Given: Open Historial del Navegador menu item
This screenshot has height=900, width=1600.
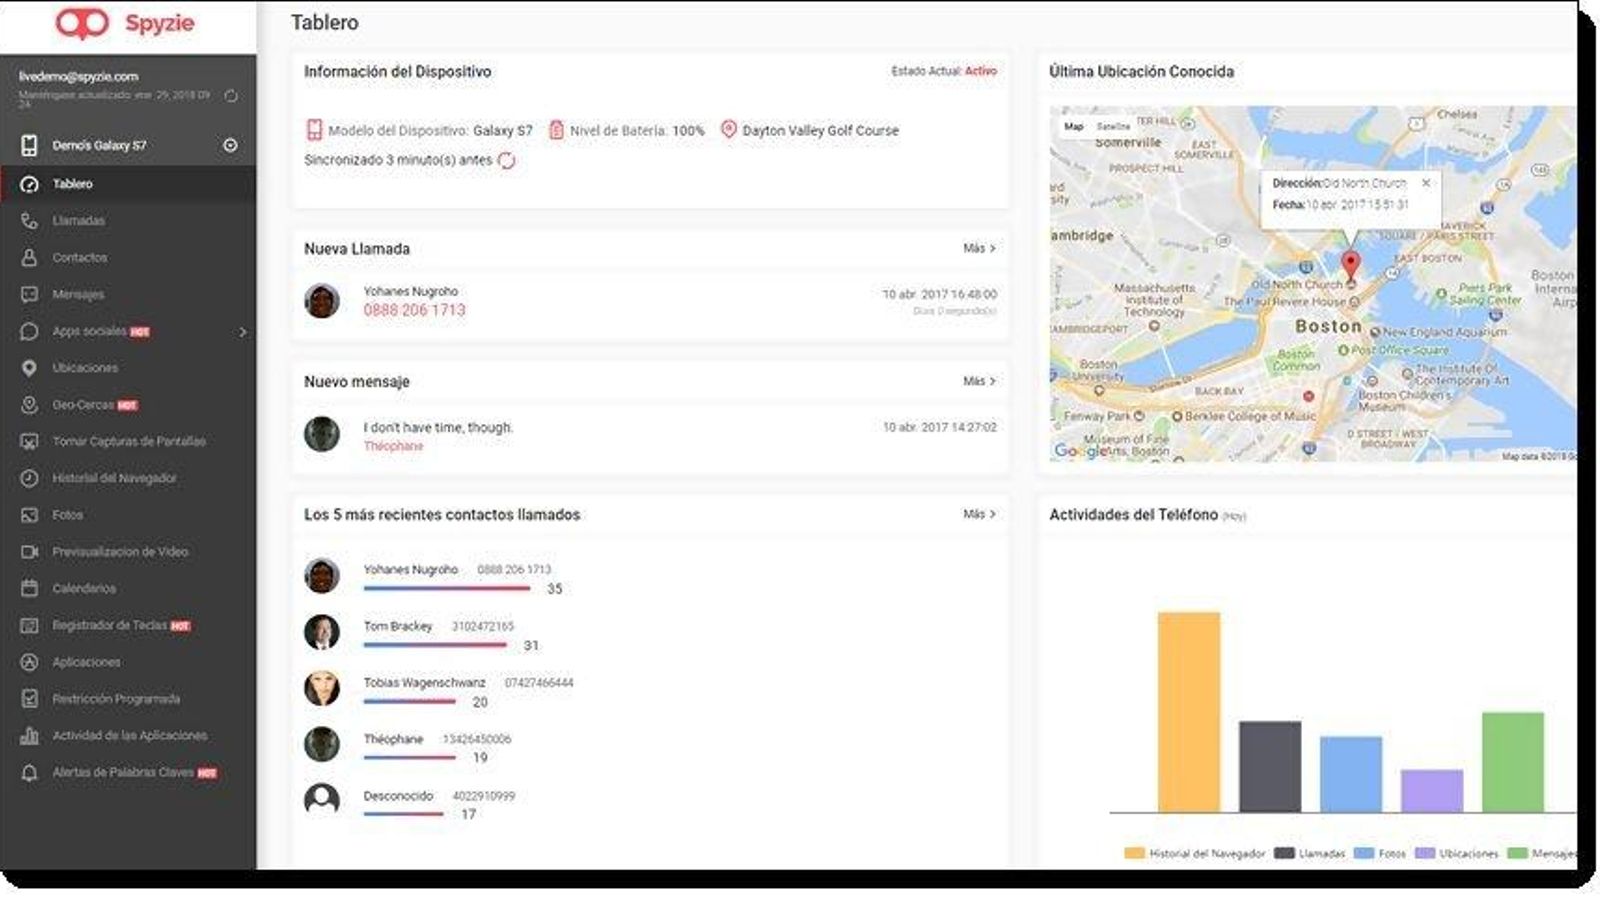Looking at the screenshot, I should [x=114, y=478].
